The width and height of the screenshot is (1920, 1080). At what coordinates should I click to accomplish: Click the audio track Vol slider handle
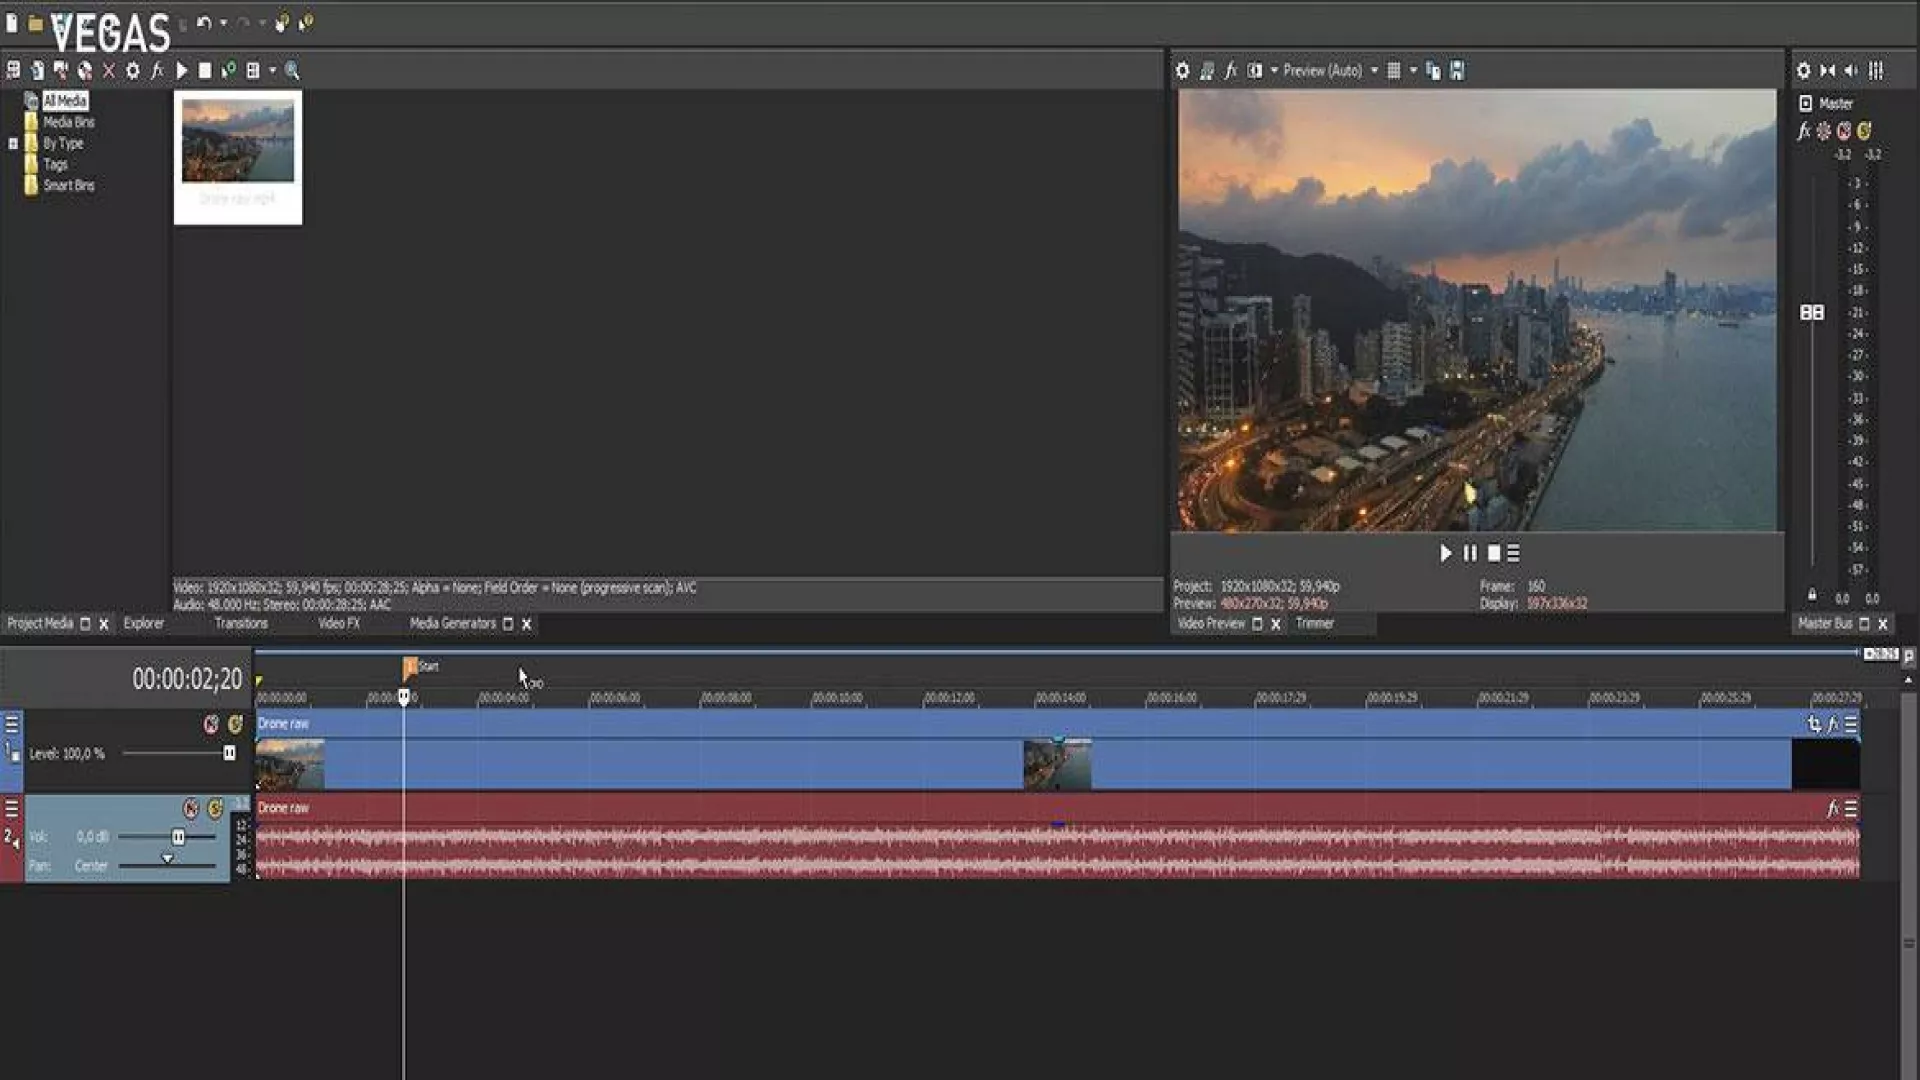(178, 837)
